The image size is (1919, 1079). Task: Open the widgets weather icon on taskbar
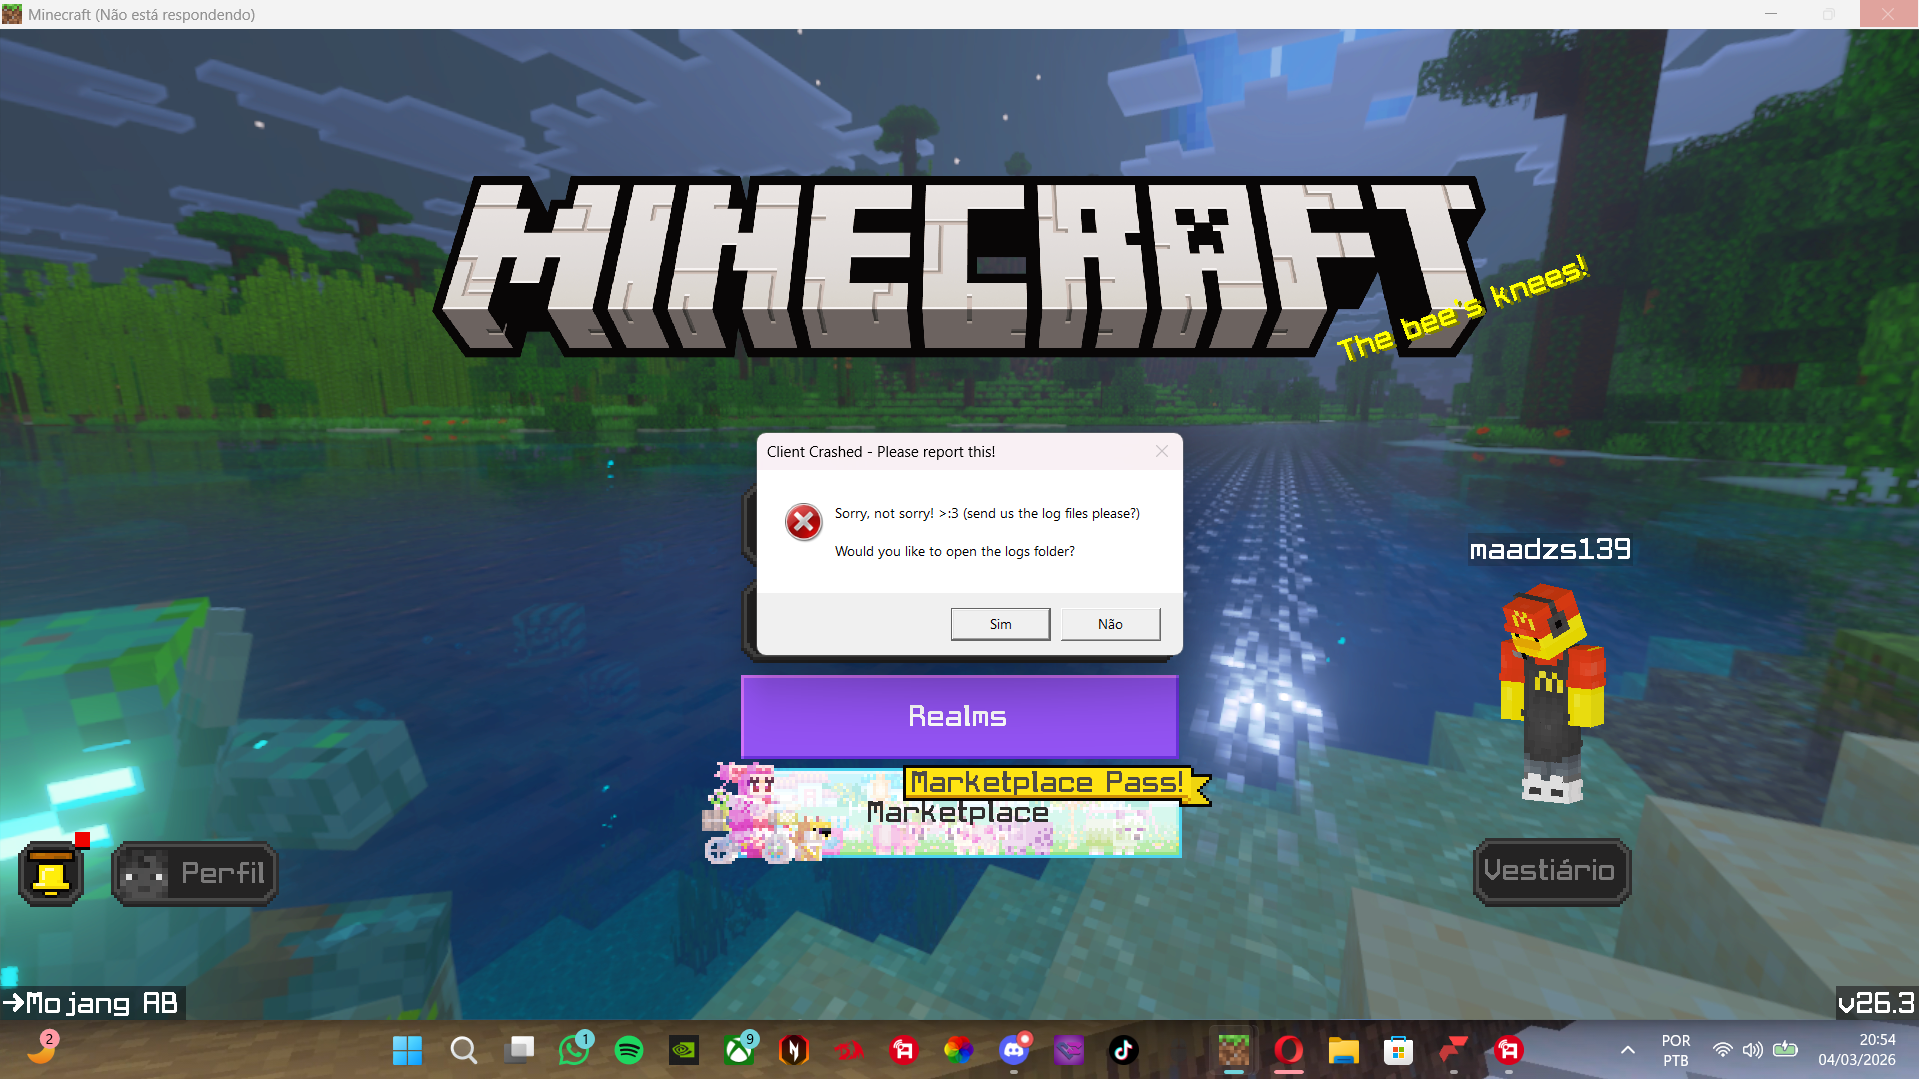click(x=42, y=1050)
